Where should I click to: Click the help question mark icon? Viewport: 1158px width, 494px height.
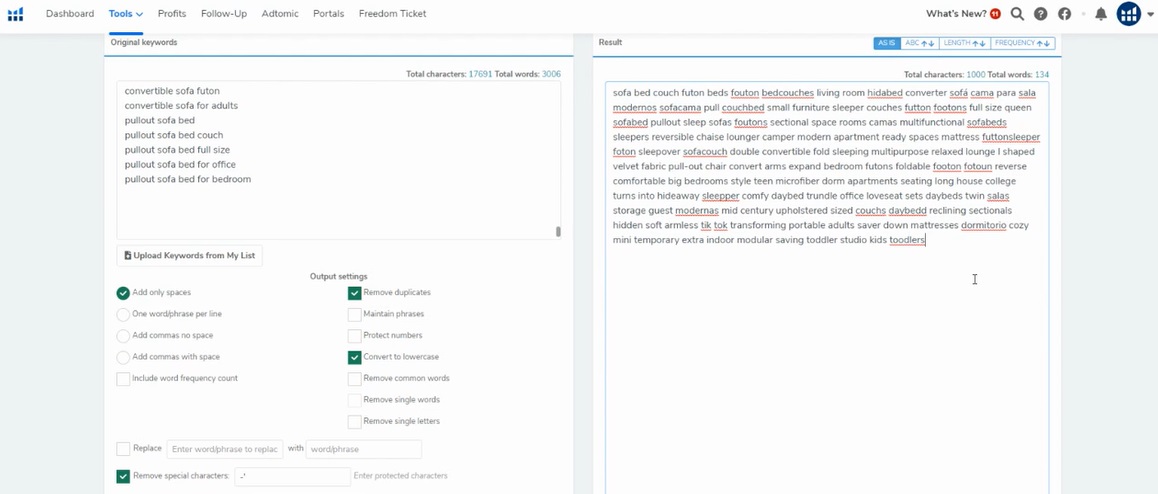(1041, 13)
